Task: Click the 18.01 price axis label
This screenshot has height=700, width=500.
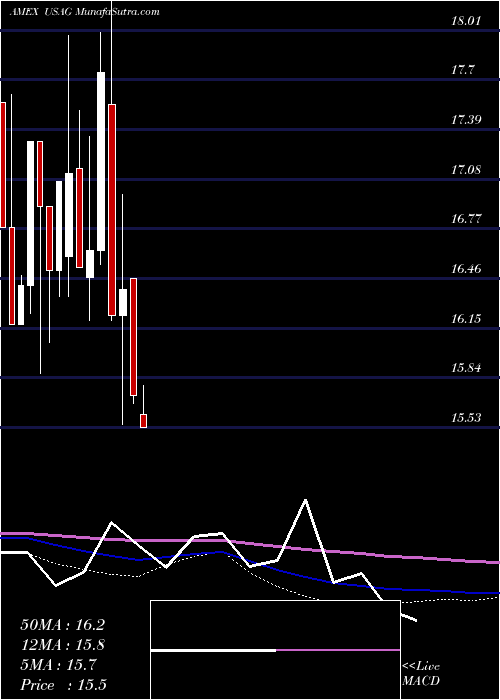Action: click(466, 21)
